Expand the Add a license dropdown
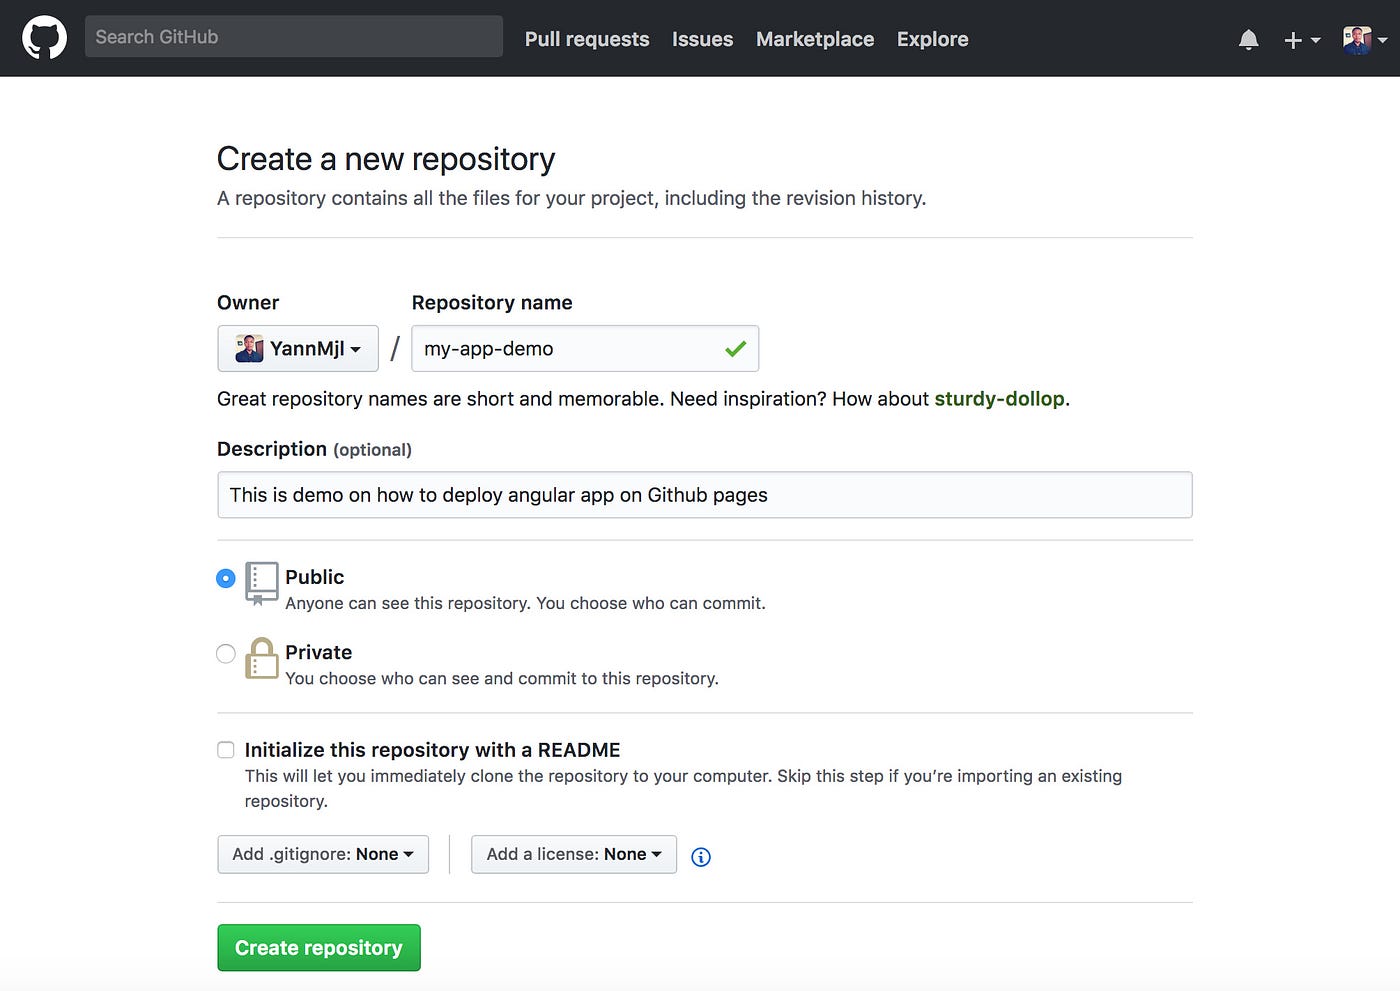Viewport: 1400px width, 991px height. [x=574, y=854]
